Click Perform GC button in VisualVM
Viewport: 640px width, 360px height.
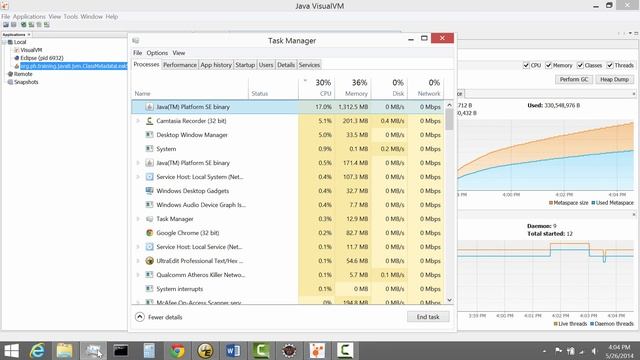pyautogui.click(x=573, y=80)
